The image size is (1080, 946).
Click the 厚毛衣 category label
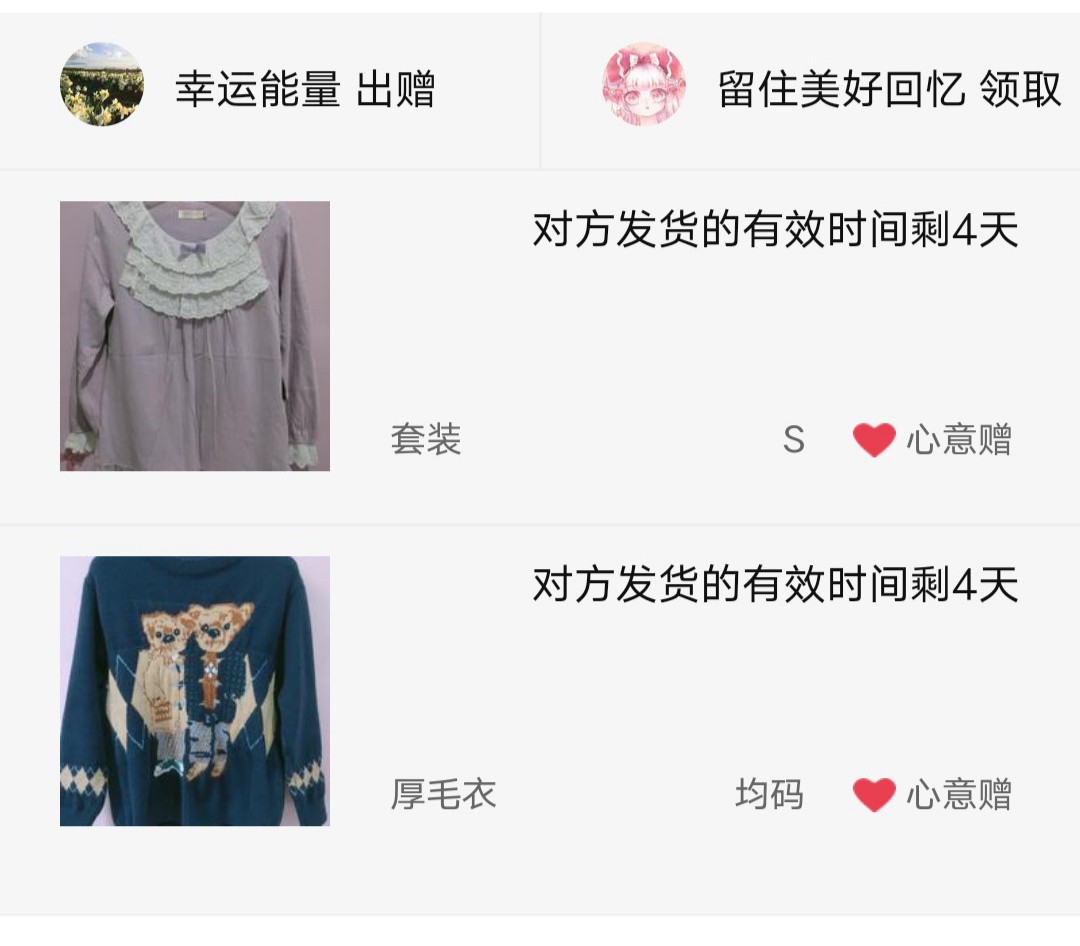(444, 794)
